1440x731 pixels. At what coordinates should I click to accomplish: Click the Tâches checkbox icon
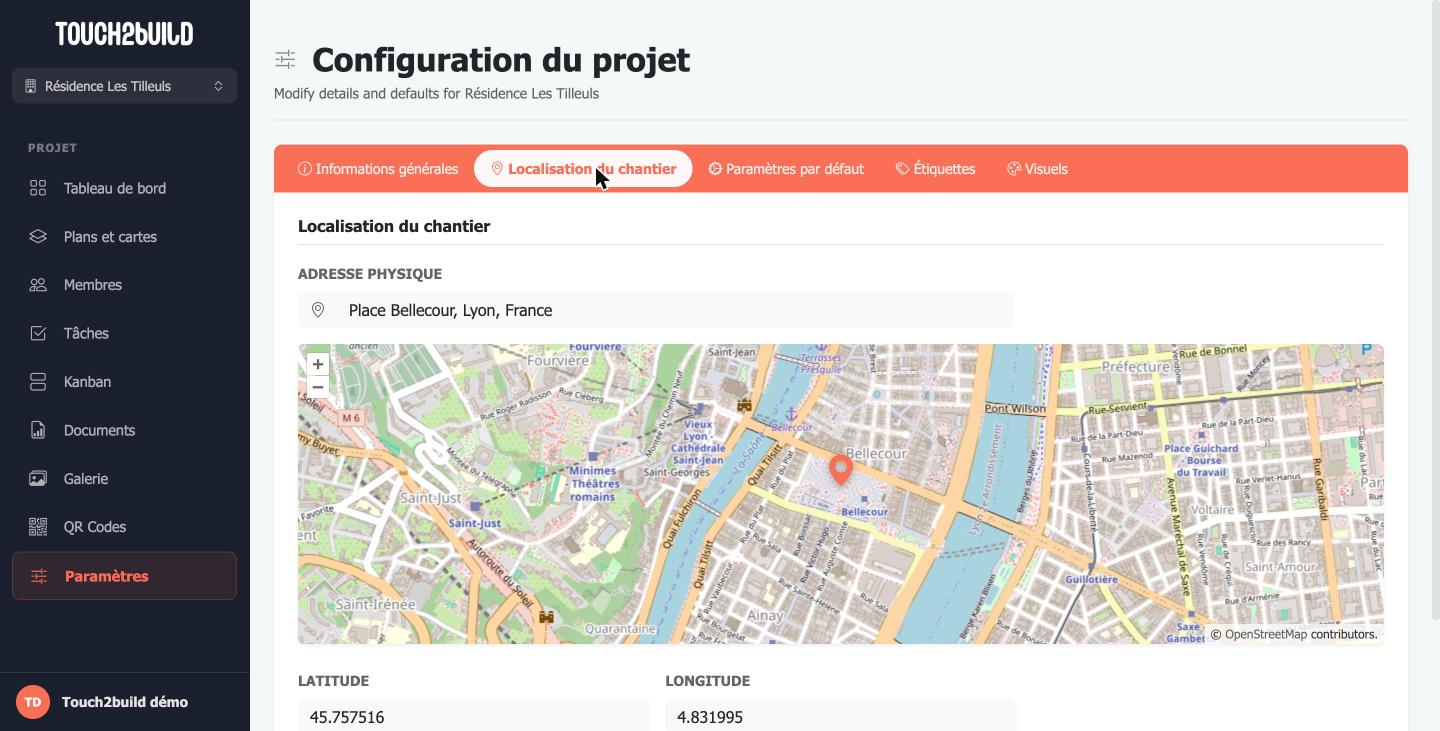coord(38,333)
